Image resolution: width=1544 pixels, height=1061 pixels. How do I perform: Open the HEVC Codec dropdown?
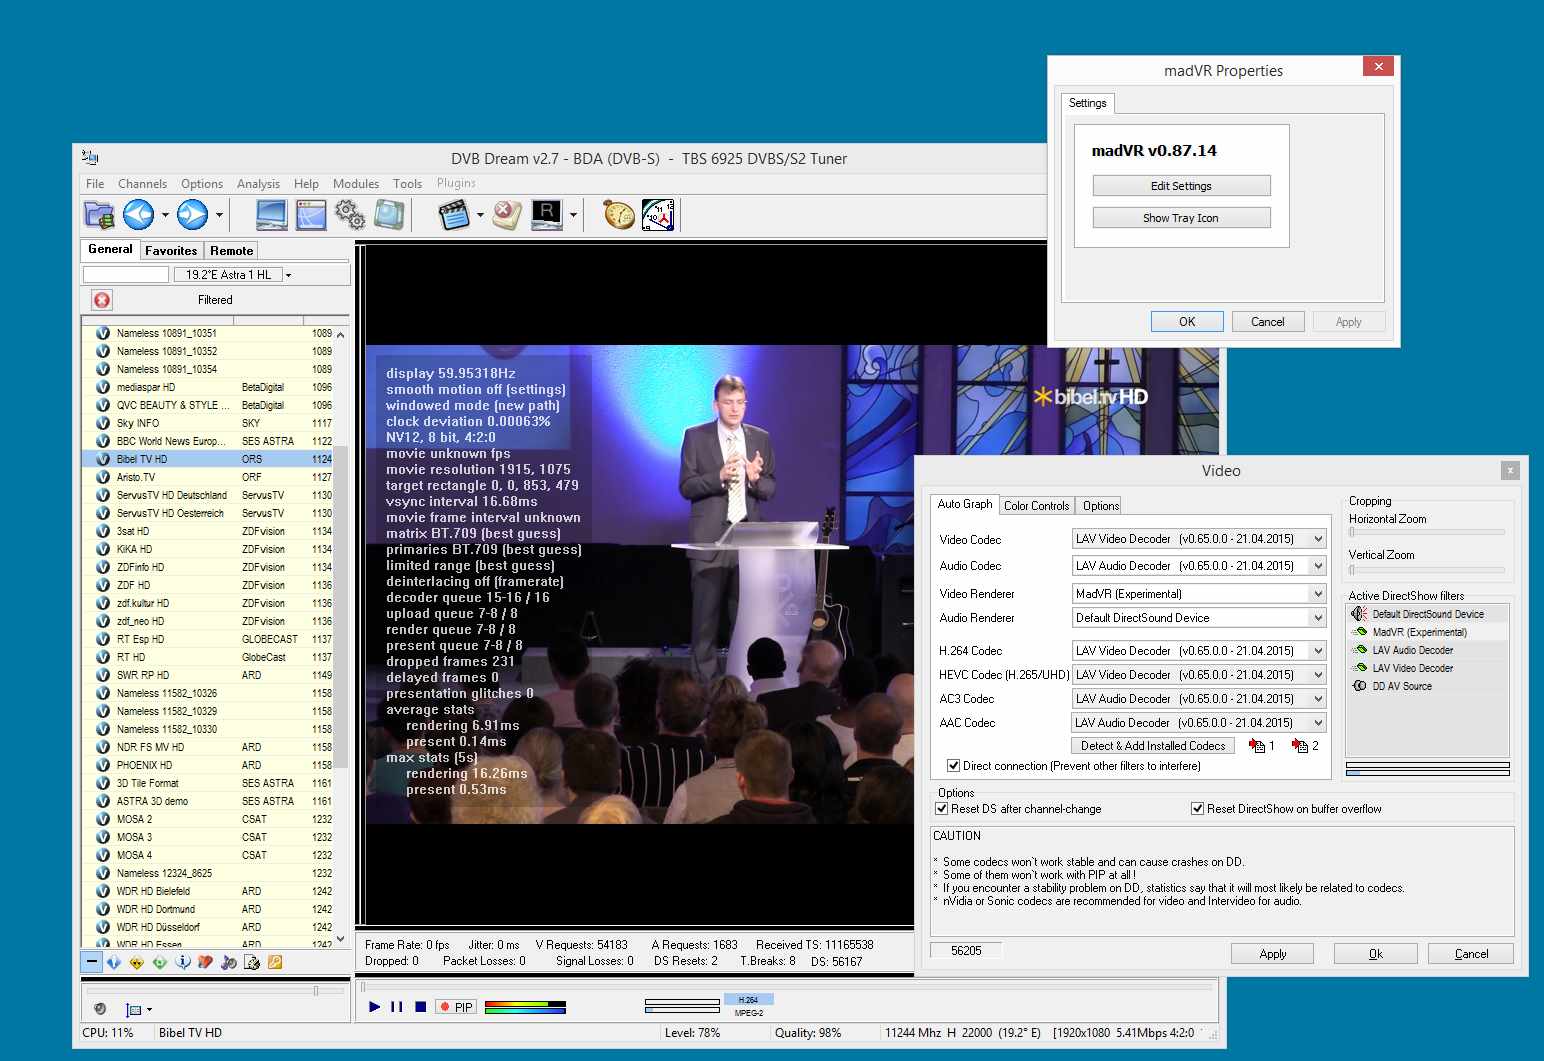pyautogui.click(x=1199, y=675)
